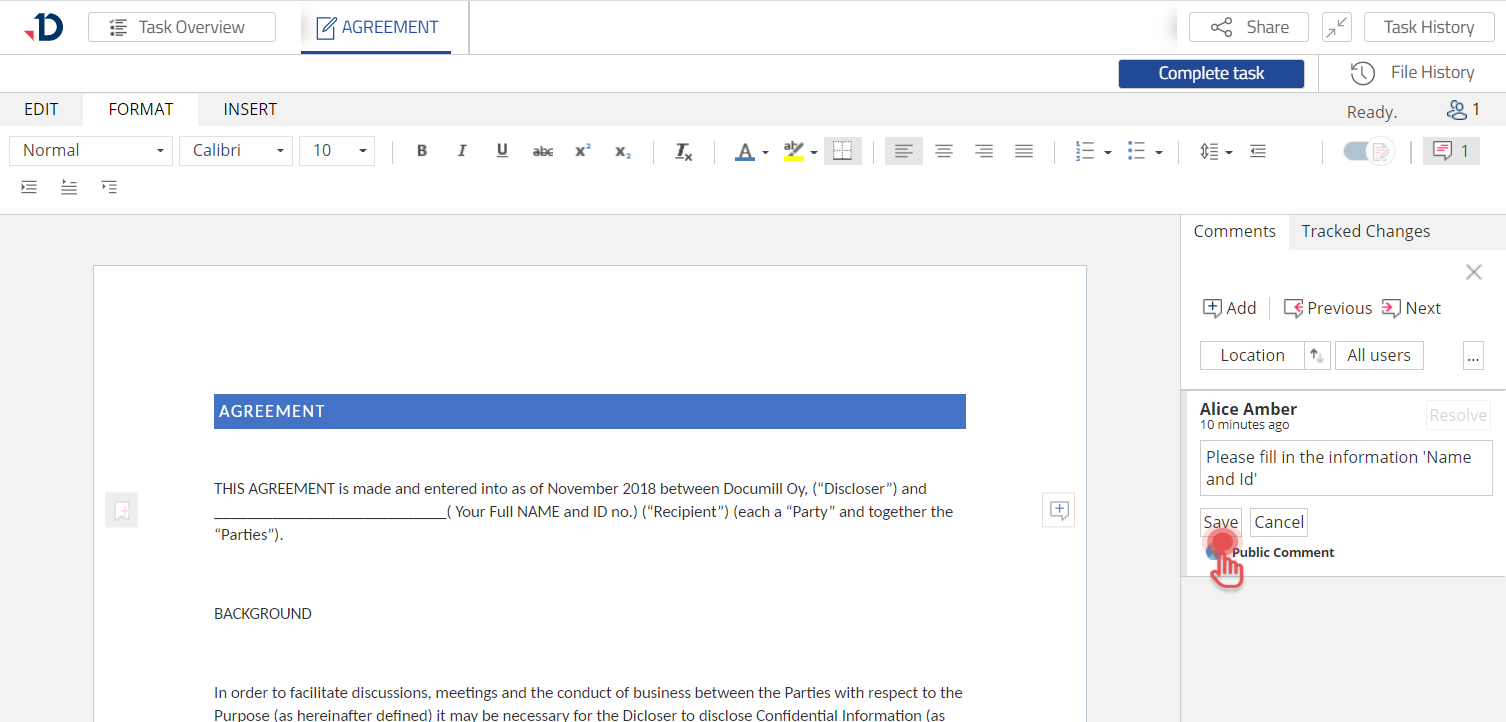Clear text formatting

click(x=683, y=151)
